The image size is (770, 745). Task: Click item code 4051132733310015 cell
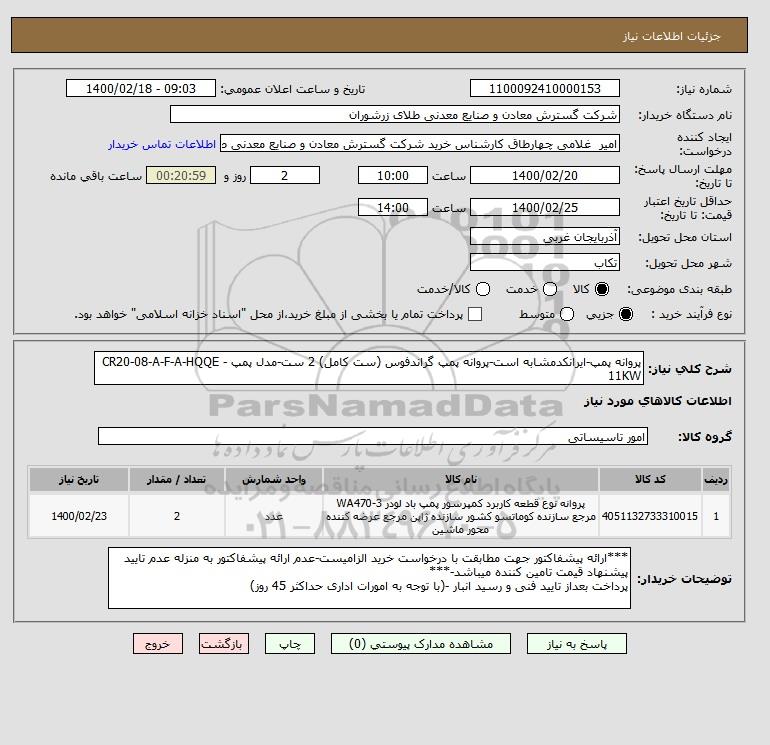(650, 516)
